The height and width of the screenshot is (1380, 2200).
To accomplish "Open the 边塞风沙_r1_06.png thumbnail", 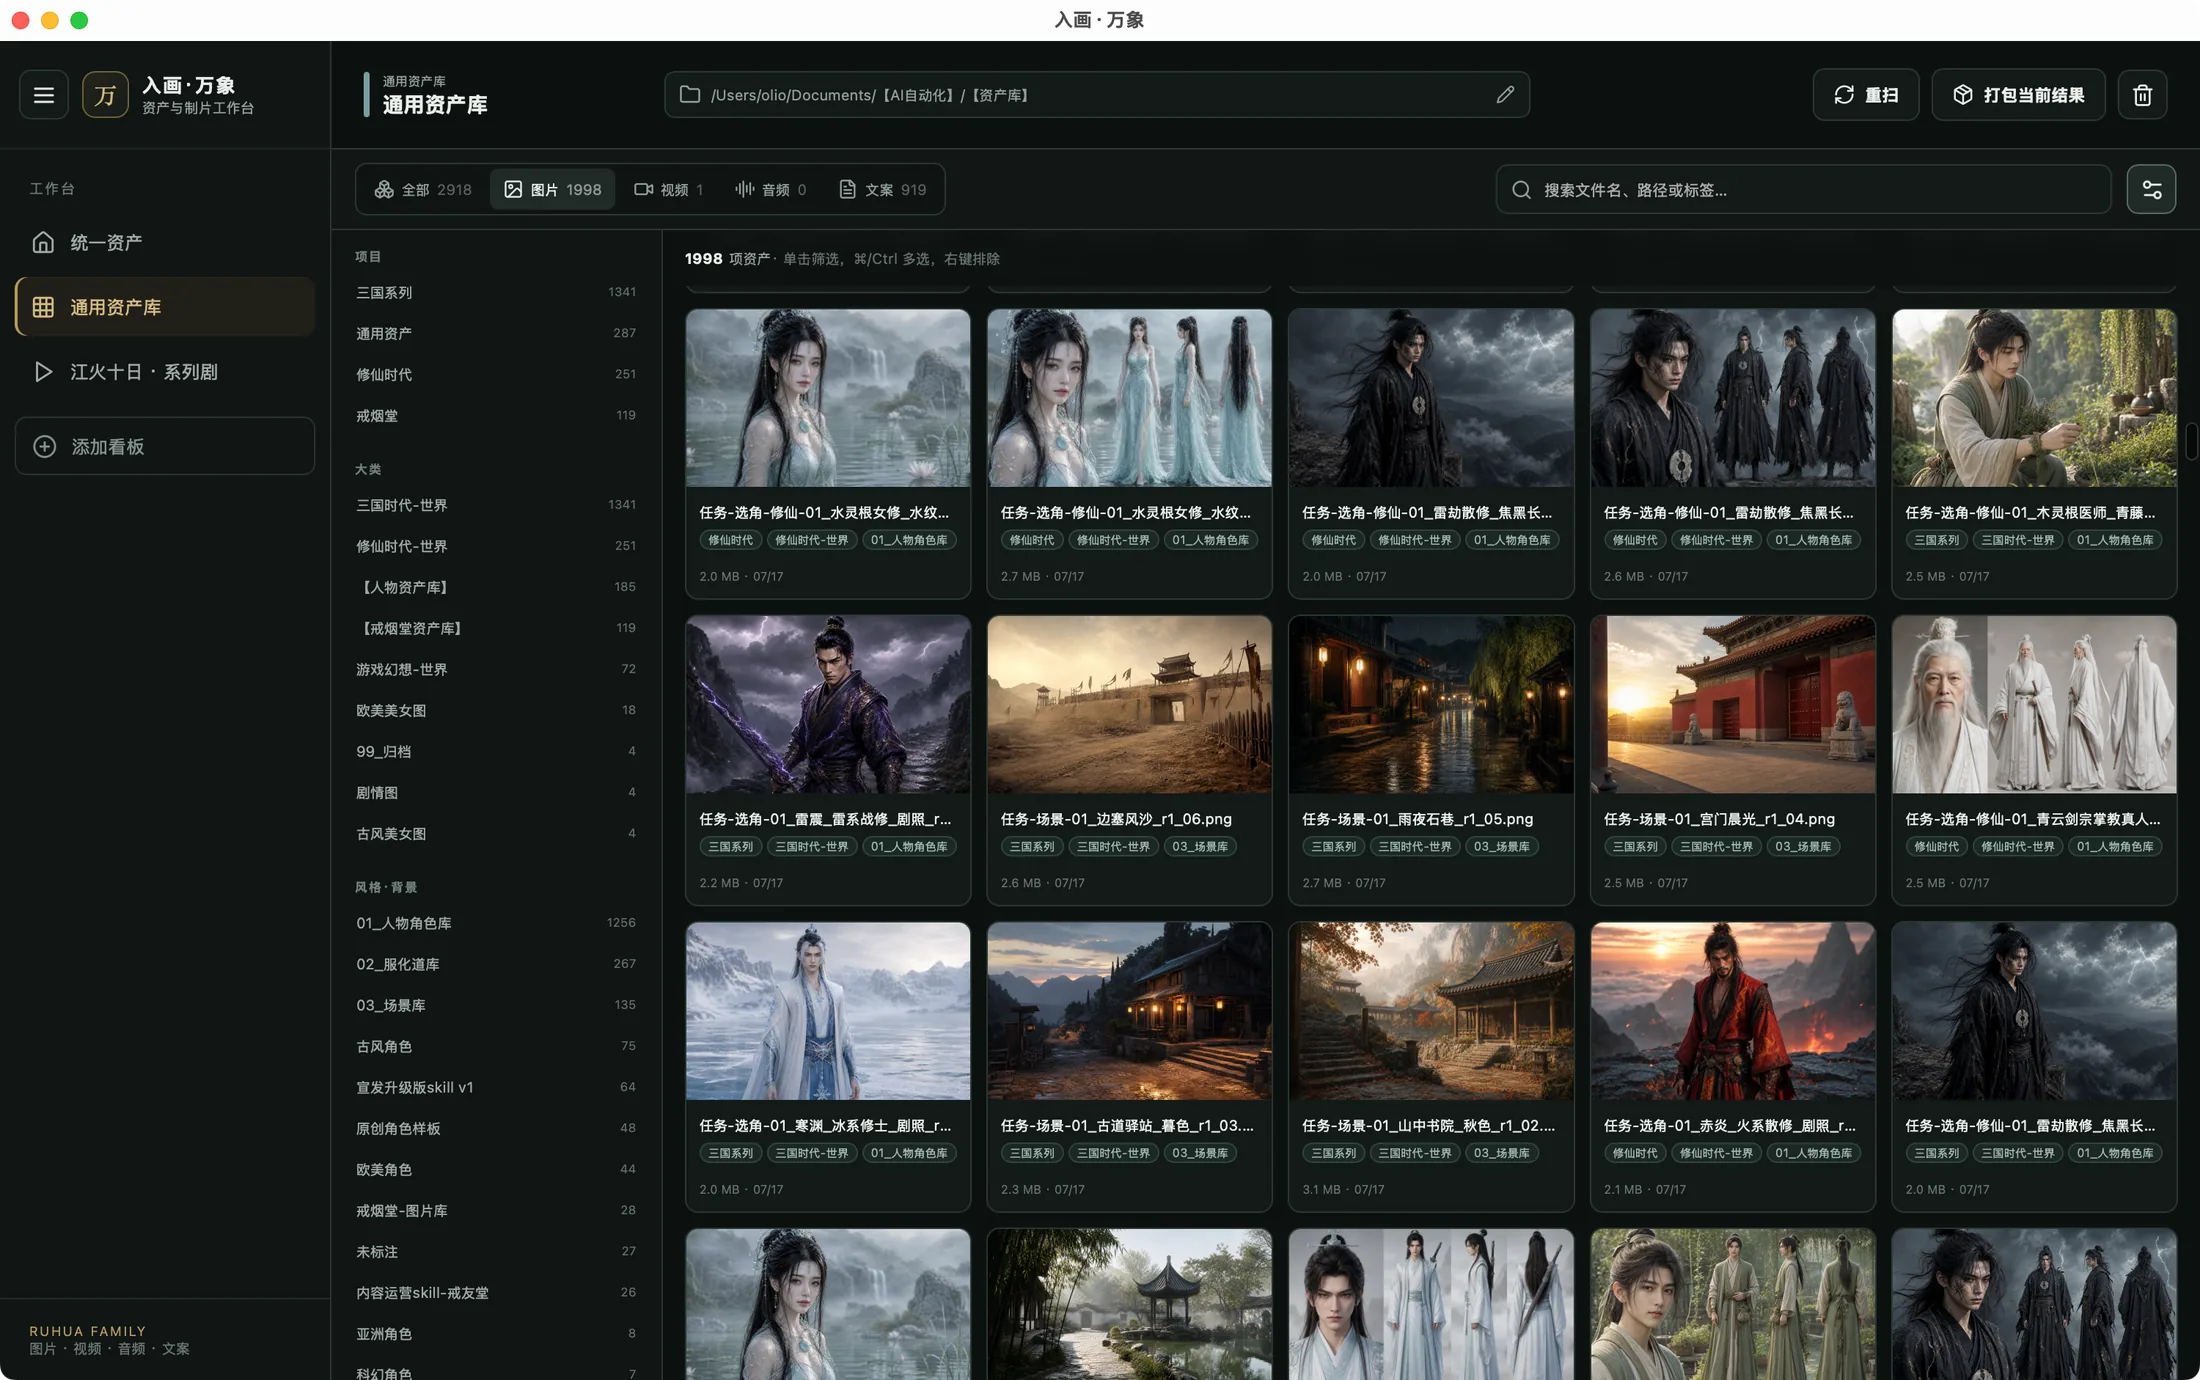I will tap(1129, 705).
